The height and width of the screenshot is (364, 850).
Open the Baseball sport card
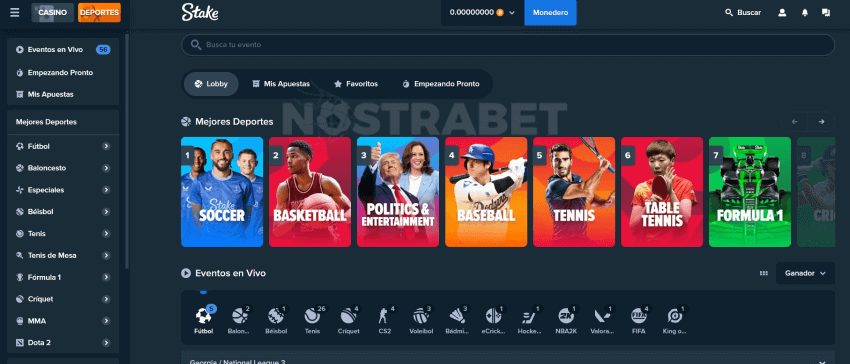click(x=486, y=192)
